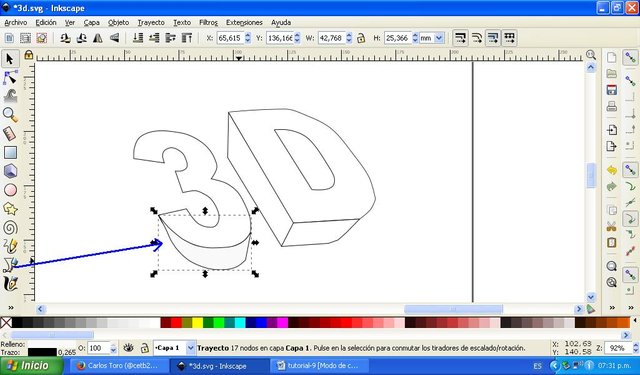Screen dimensions: 640x375
Task: Open the Trayecto menu
Action: (x=151, y=23)
